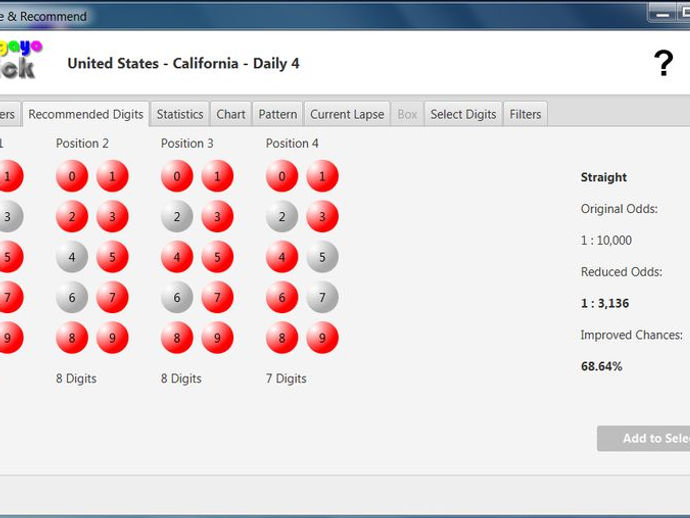This screenshot has height=518, width=690.
Task: Open the cut-off tab ending in 'ers'
Action: click(x=9, y=114)
